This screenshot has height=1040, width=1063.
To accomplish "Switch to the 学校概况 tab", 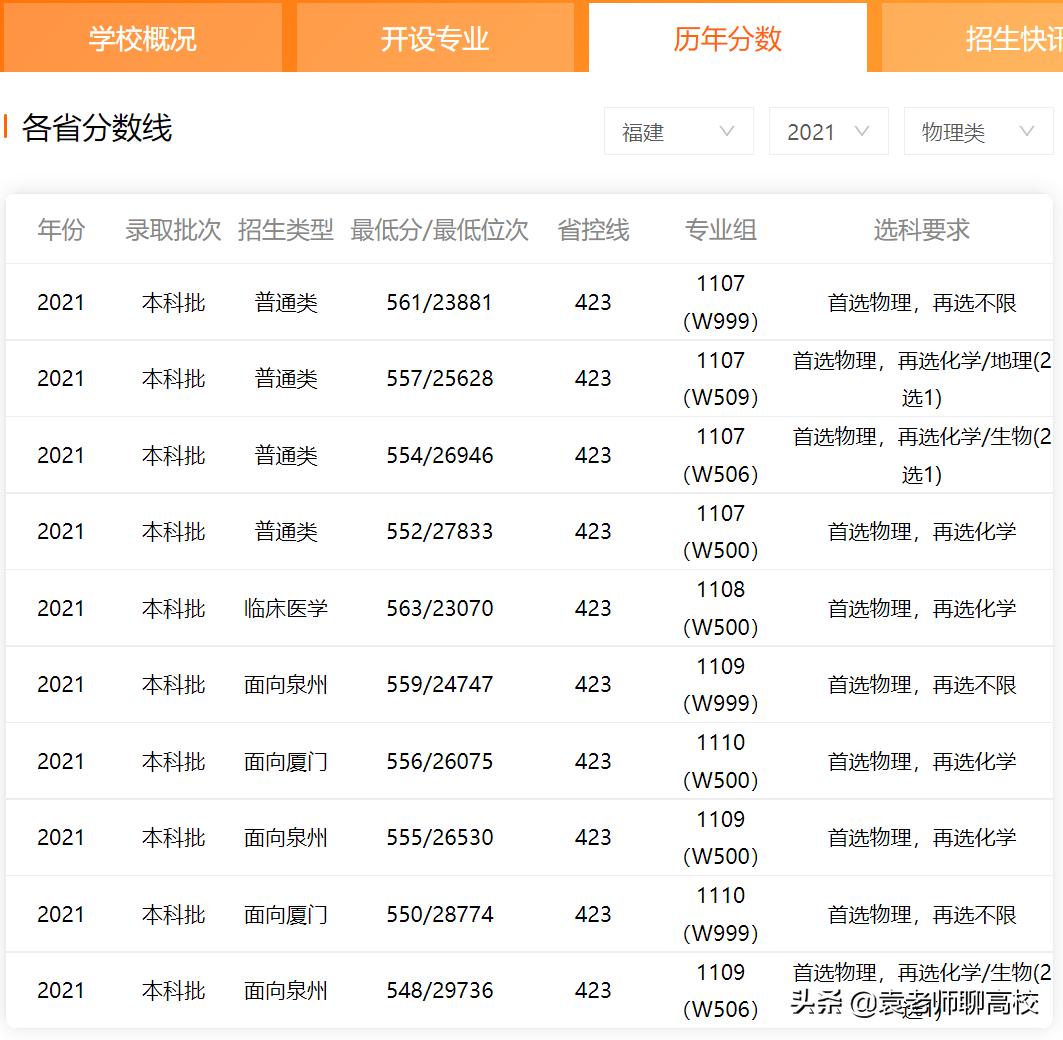I will click(x=143, y=37).
